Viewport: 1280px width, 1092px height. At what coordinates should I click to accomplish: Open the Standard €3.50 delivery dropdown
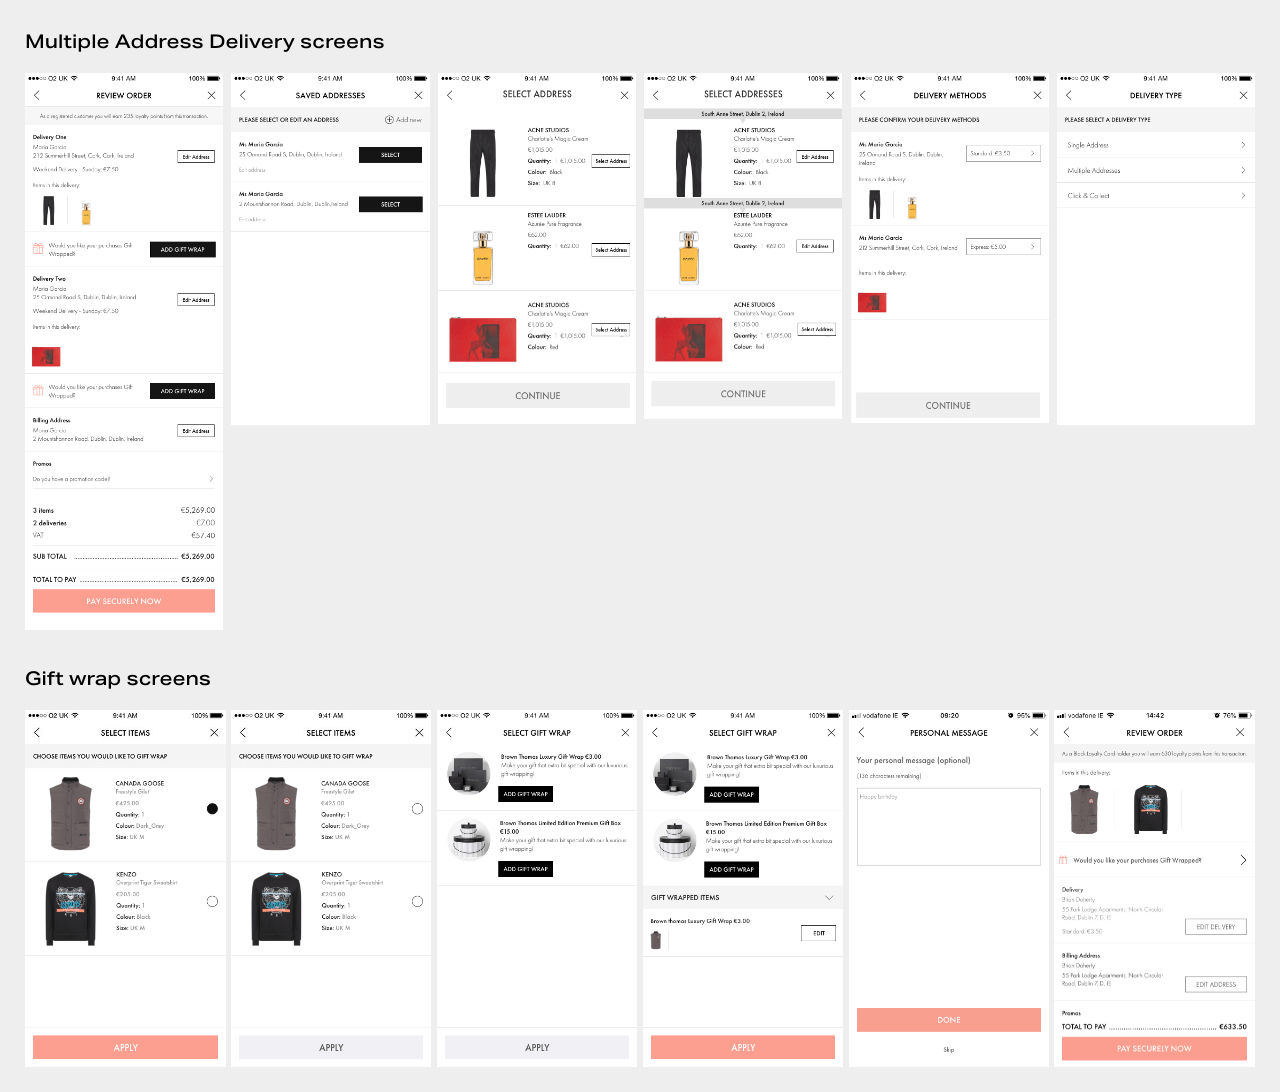pyautogui.click(x=1003, y=153)
